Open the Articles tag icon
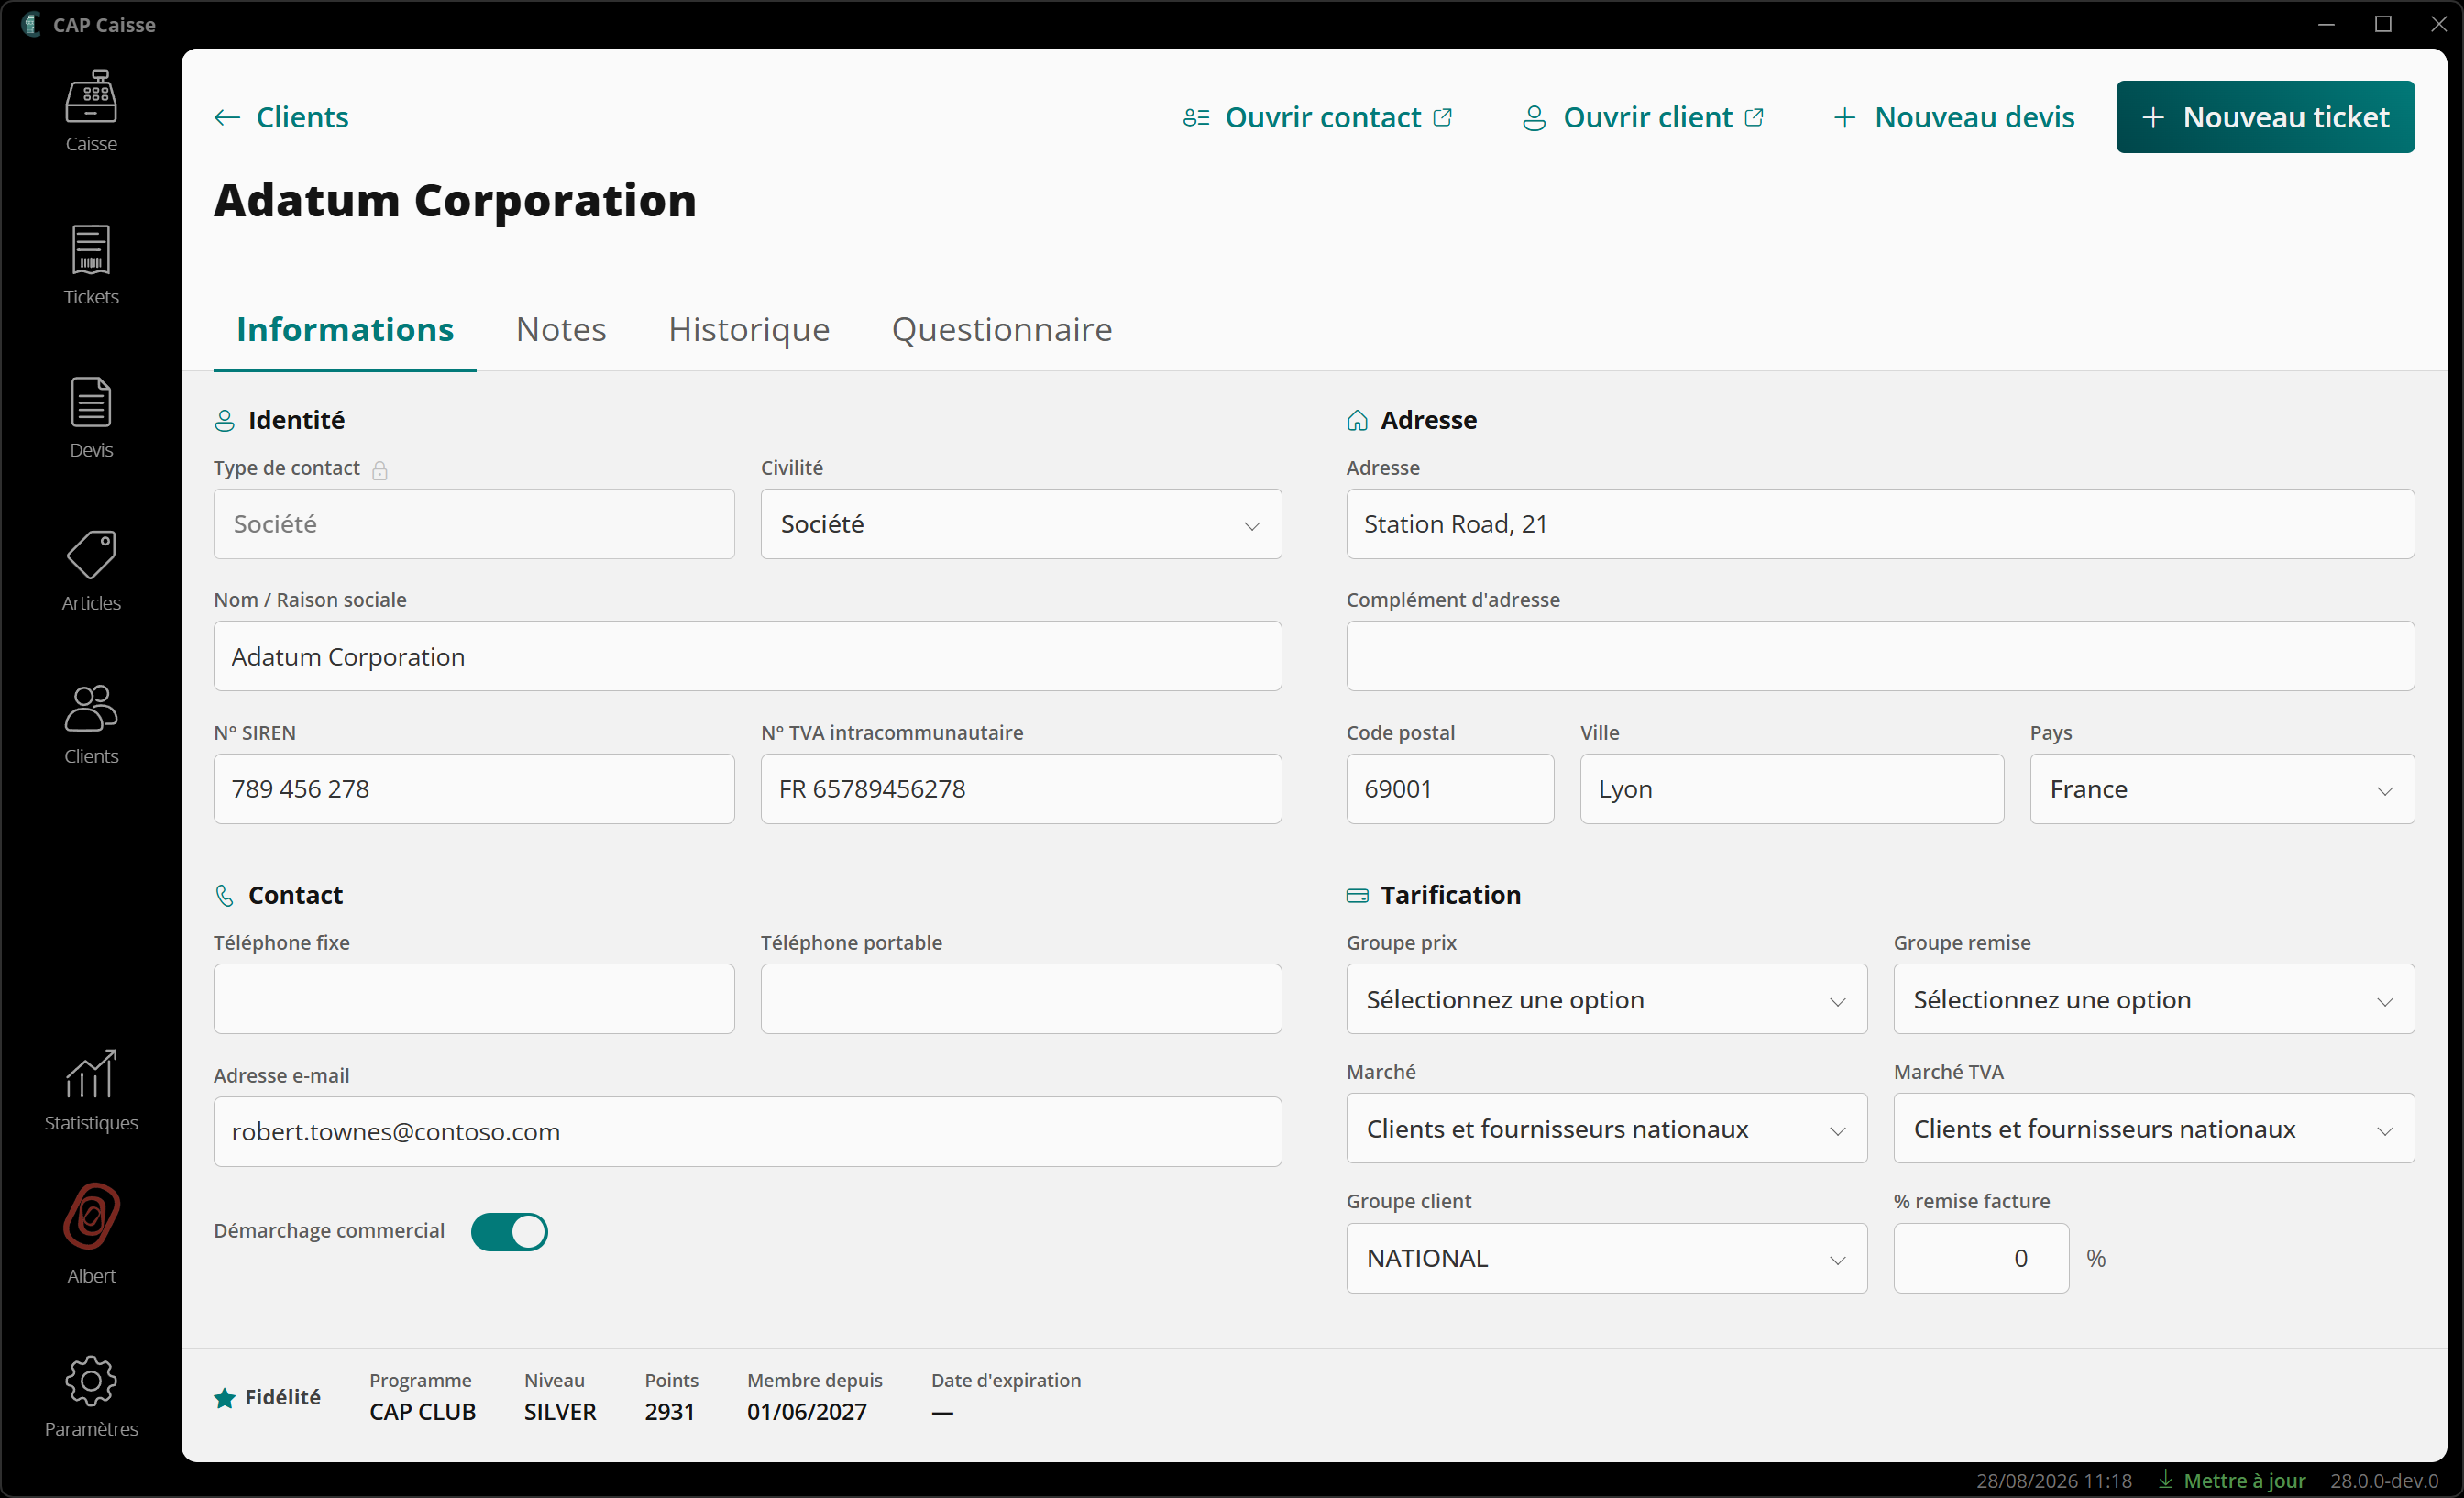2464x1498 pixels. [x=91, y=555]
